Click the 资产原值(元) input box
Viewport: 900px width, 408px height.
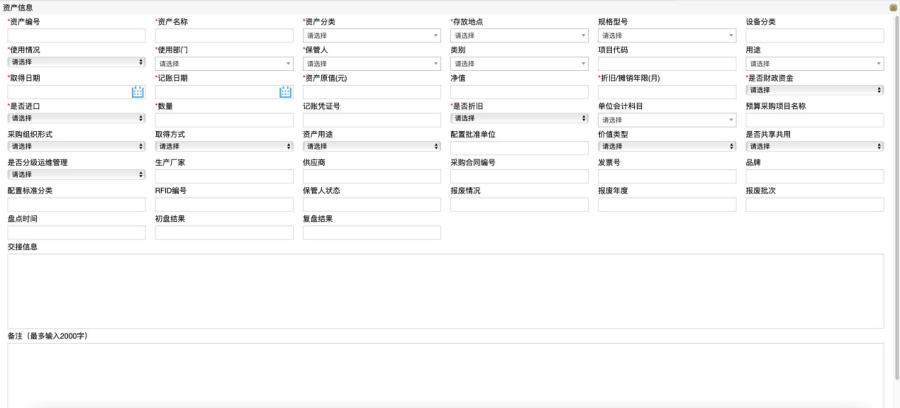click(371, 92)
